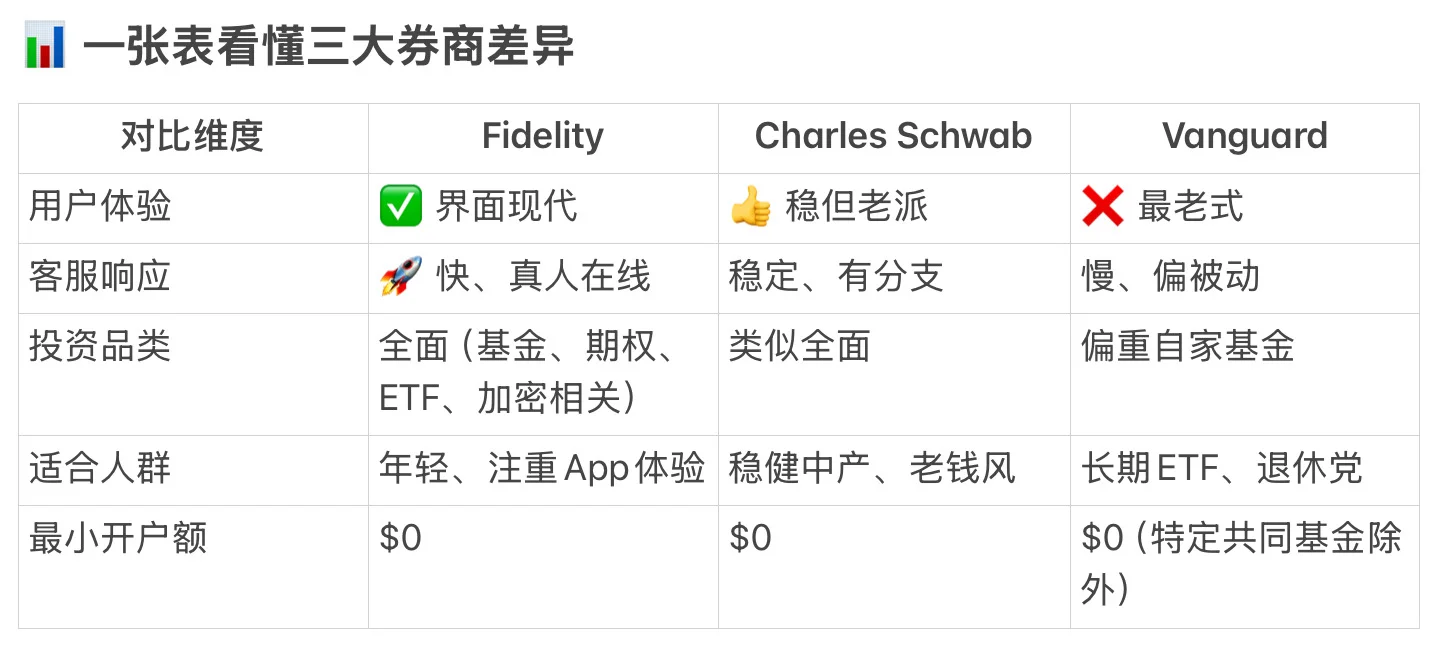
Task: Click the rocket emoji in the Fidelity row
Action: coord(400,277)
